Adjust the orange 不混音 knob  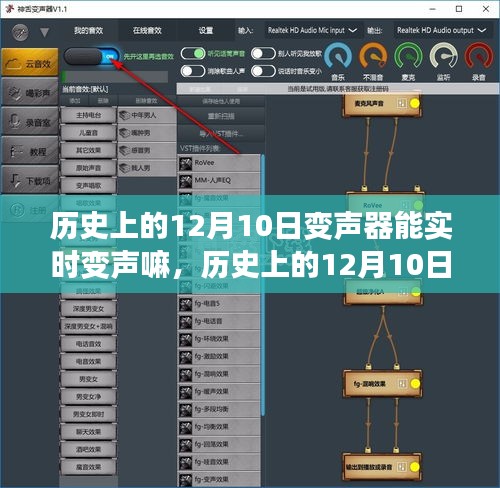(373, 57)
